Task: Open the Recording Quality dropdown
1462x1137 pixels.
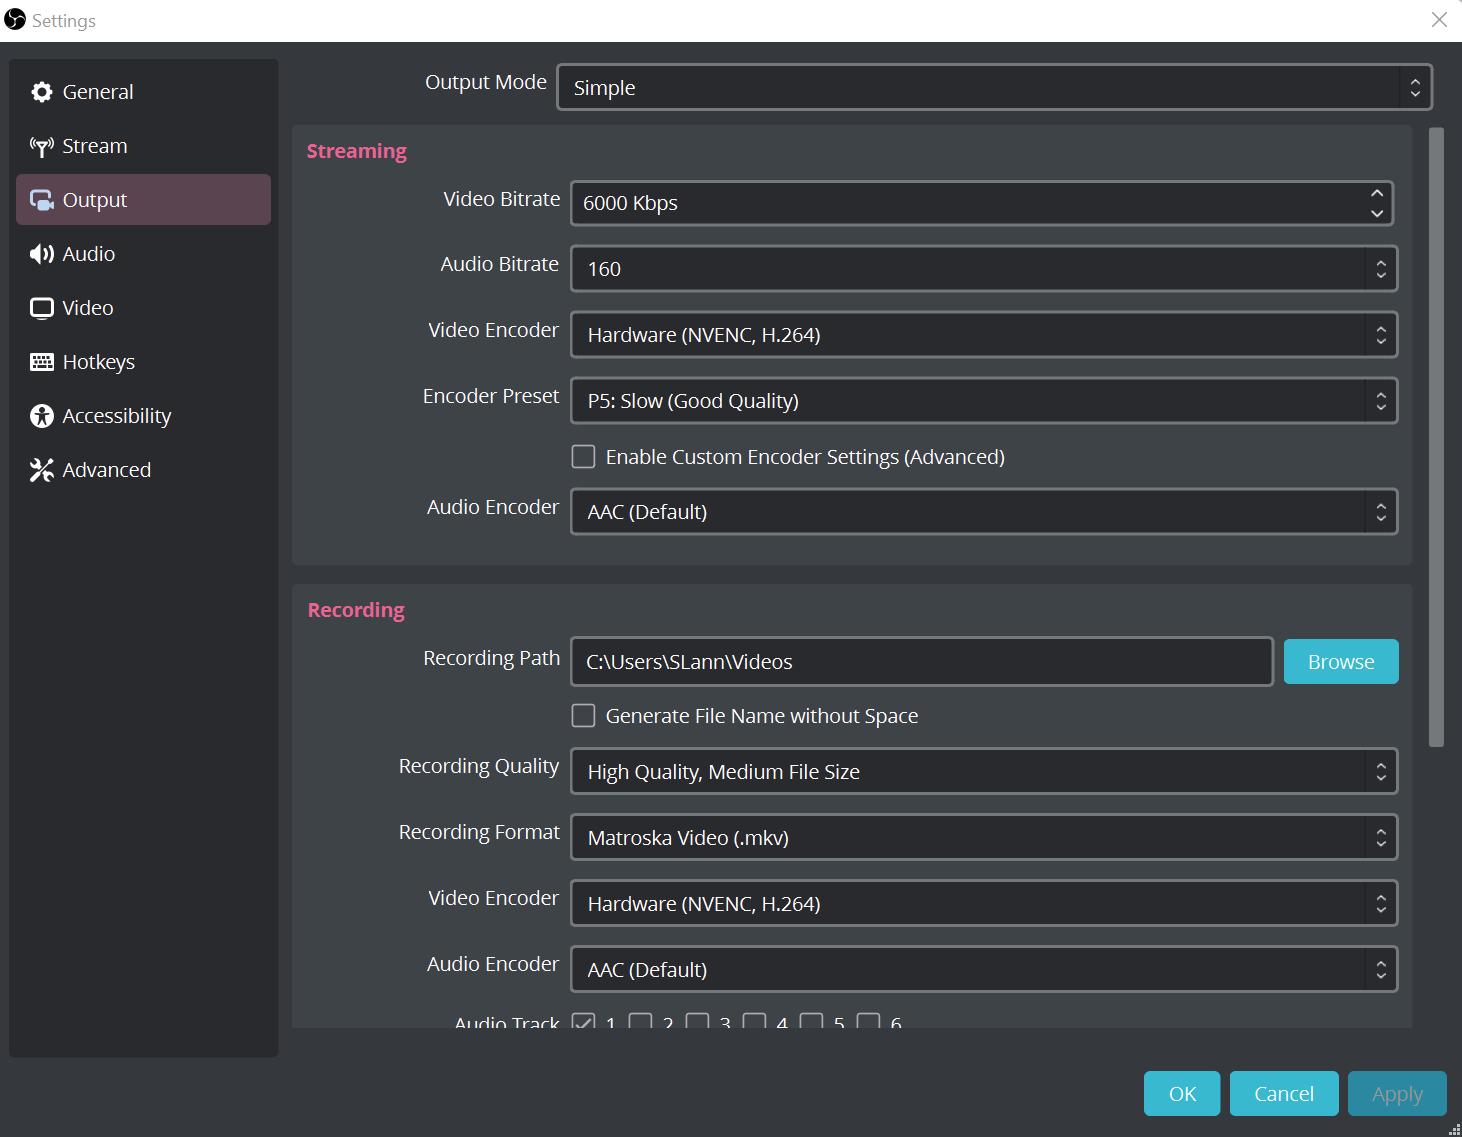Action: point(984,772)
